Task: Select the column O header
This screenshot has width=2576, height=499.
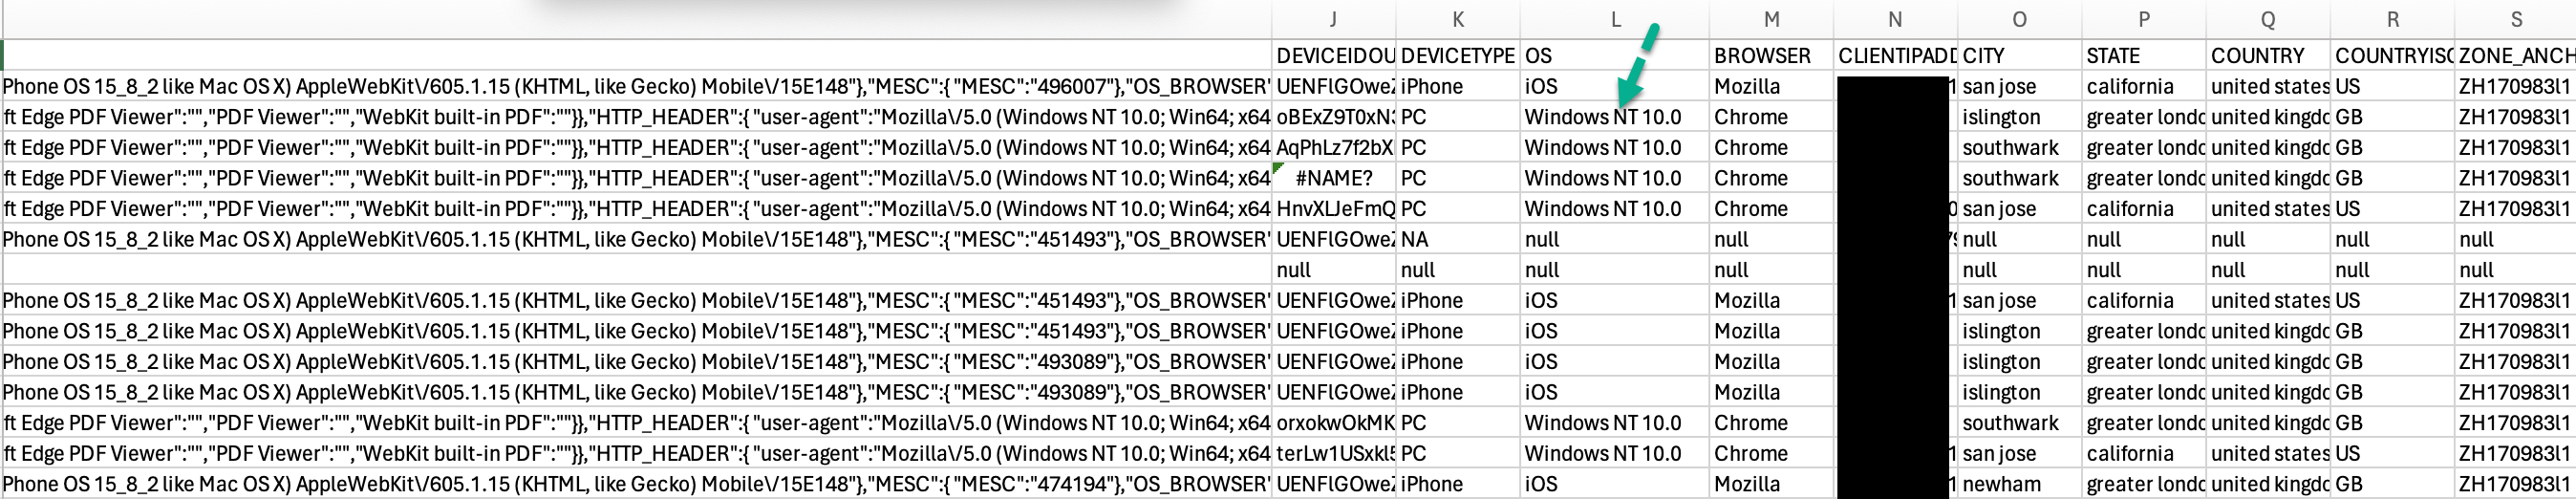Action: pyautogui.click(x=2019, y=20)
